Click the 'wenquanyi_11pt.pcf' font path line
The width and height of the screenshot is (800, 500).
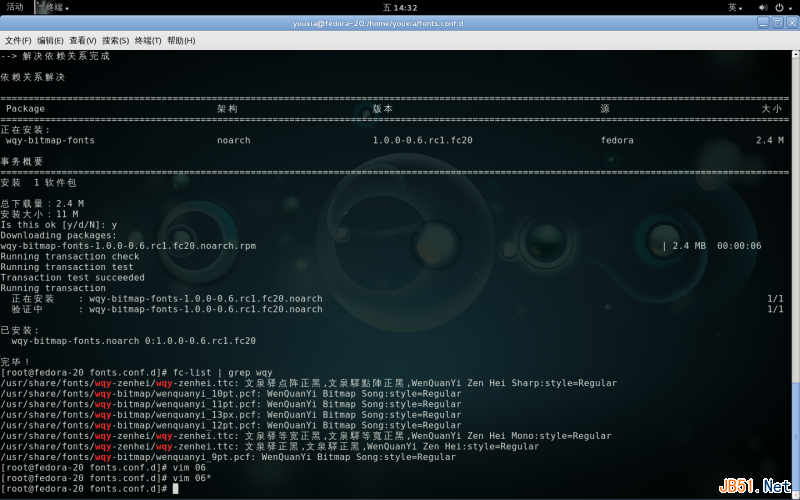(x=231, y=404)
